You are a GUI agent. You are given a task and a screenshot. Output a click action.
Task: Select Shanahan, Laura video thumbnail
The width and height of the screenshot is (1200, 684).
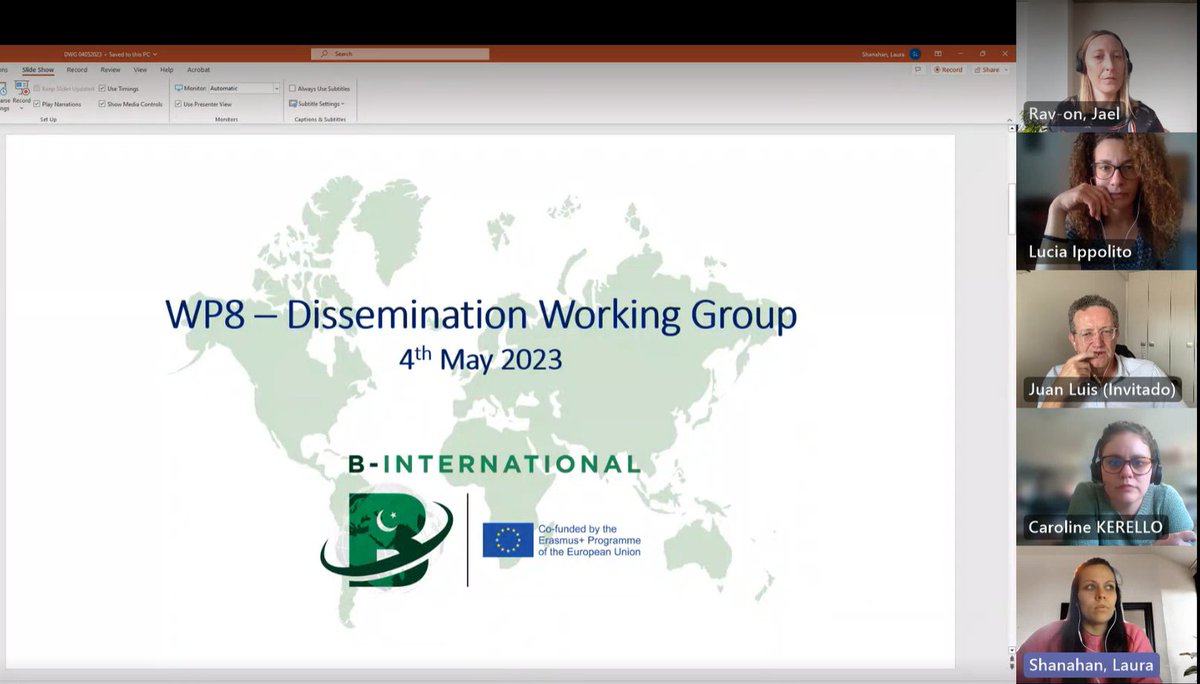point(1107,615)
